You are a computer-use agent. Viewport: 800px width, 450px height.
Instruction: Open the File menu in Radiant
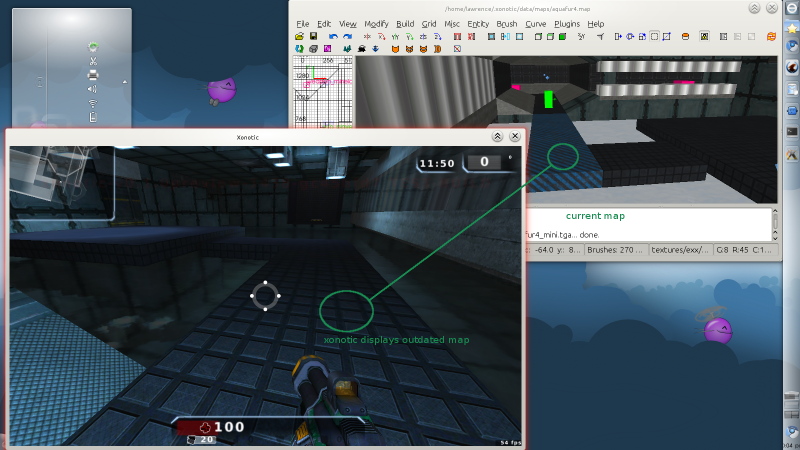pyautogui.click(x=303, y=23)
